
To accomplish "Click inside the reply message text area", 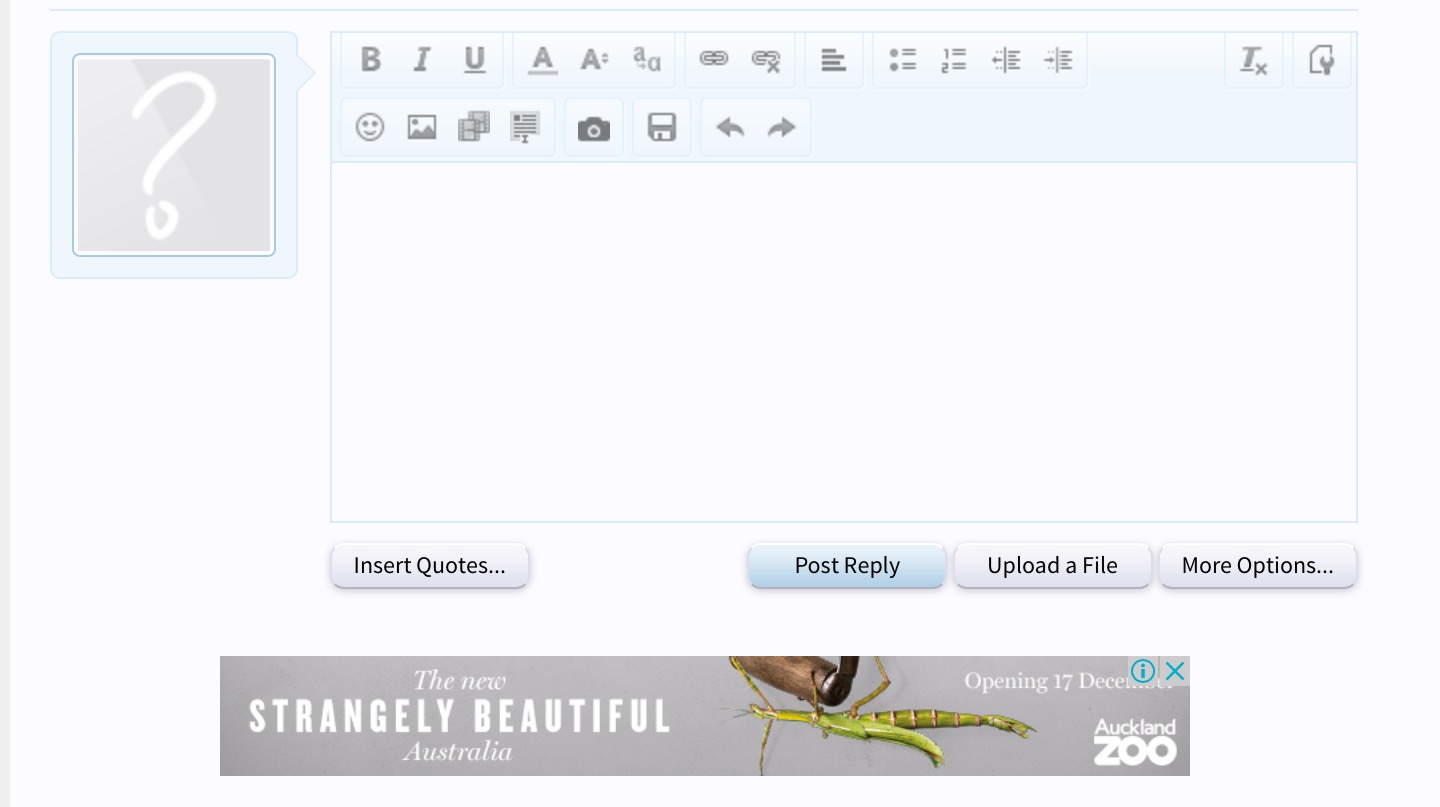I will 843,340.
